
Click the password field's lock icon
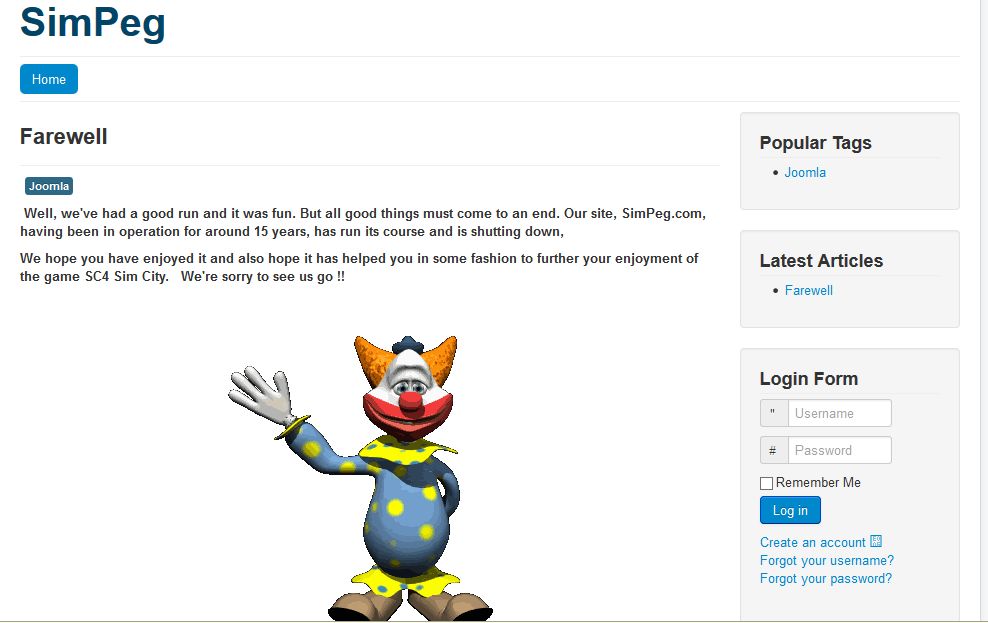pyautogui.click(x=774, y=450)
